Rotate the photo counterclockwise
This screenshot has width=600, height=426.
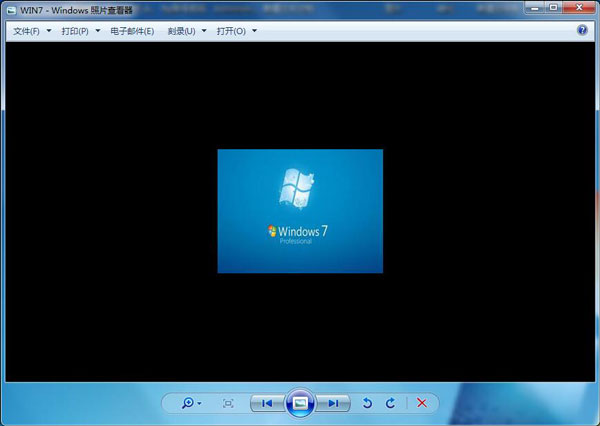pos(367,403)
